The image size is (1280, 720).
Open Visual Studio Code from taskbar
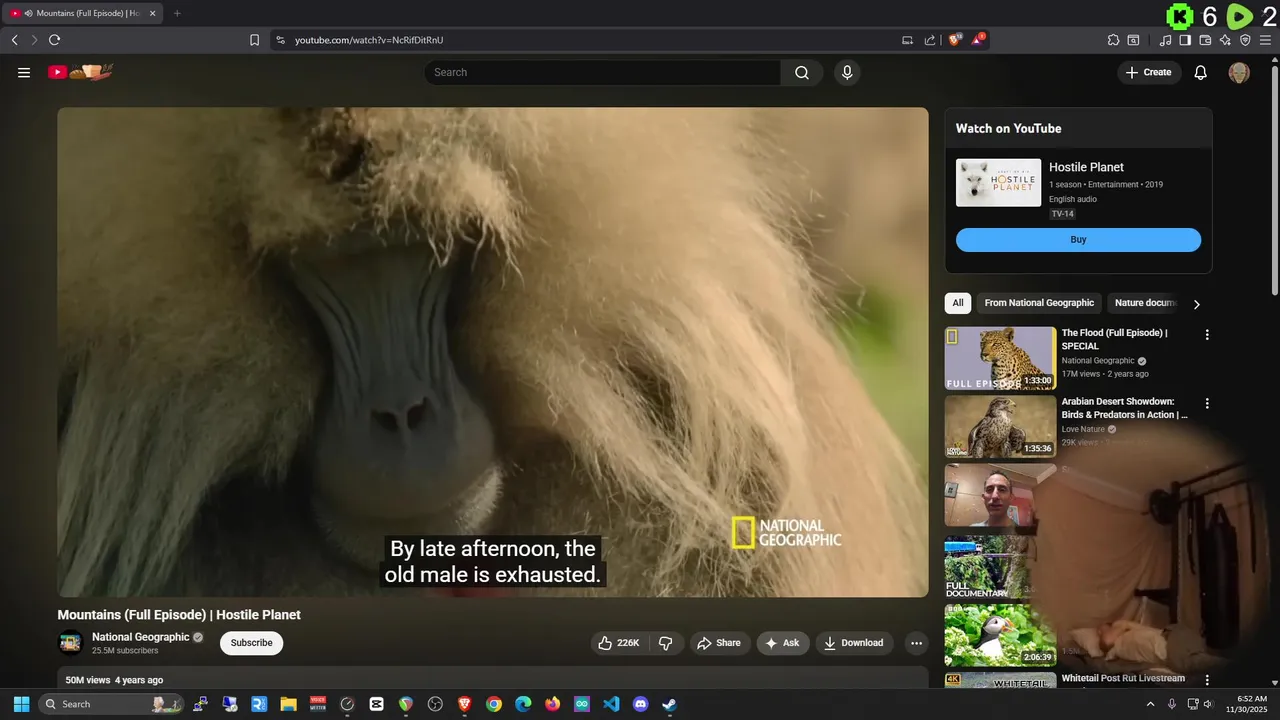[611, 704]
